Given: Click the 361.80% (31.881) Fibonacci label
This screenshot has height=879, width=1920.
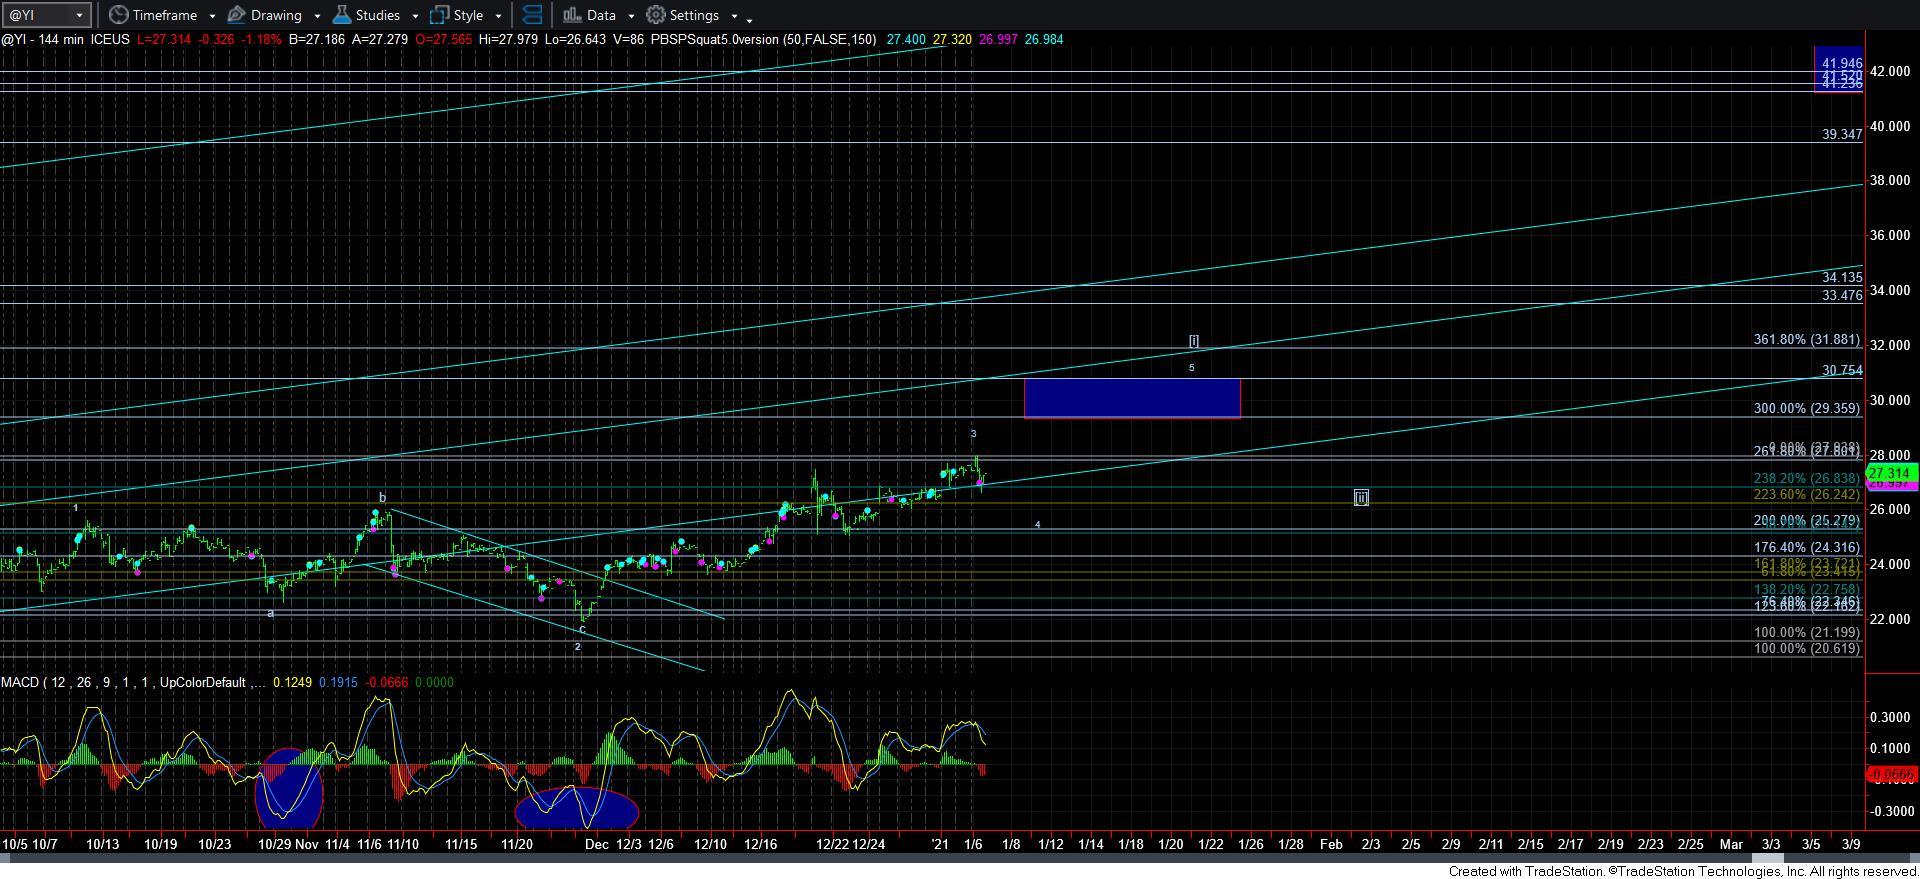Looking at the screenshot, I should tap(1807, 340).
